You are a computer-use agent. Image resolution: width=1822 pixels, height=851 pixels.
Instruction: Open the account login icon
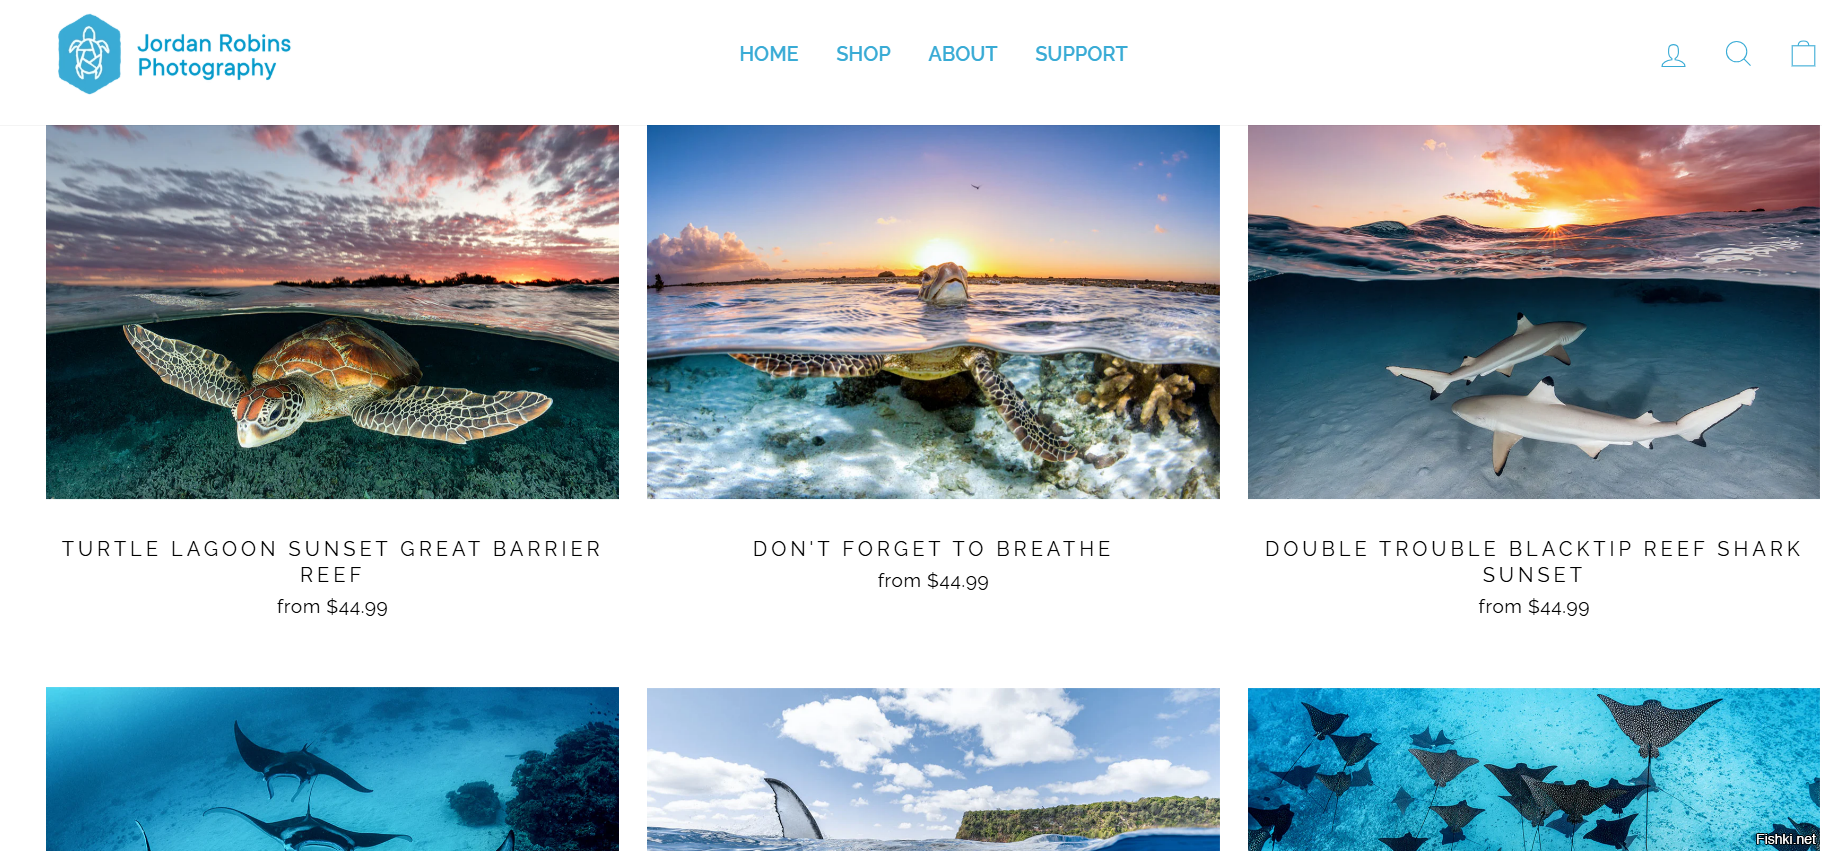[x=1673, y=55]
